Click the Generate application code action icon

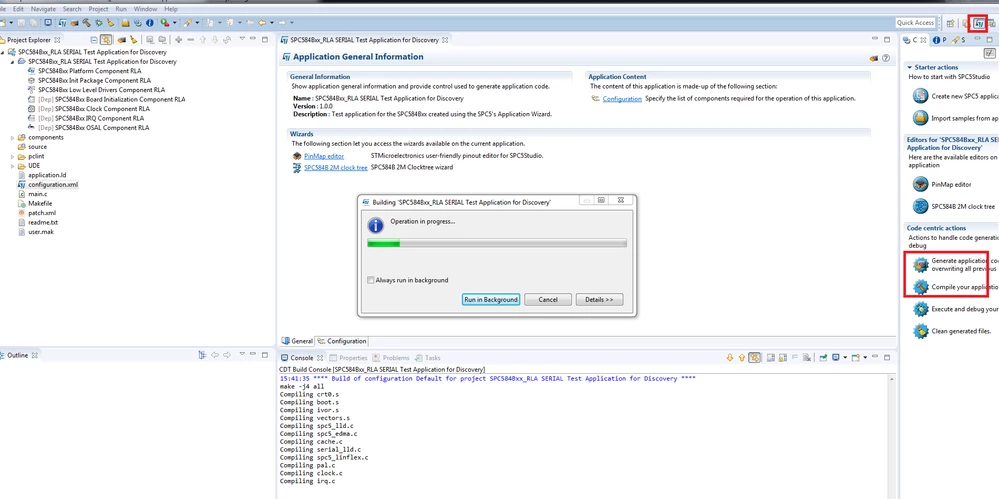(920, 264)
